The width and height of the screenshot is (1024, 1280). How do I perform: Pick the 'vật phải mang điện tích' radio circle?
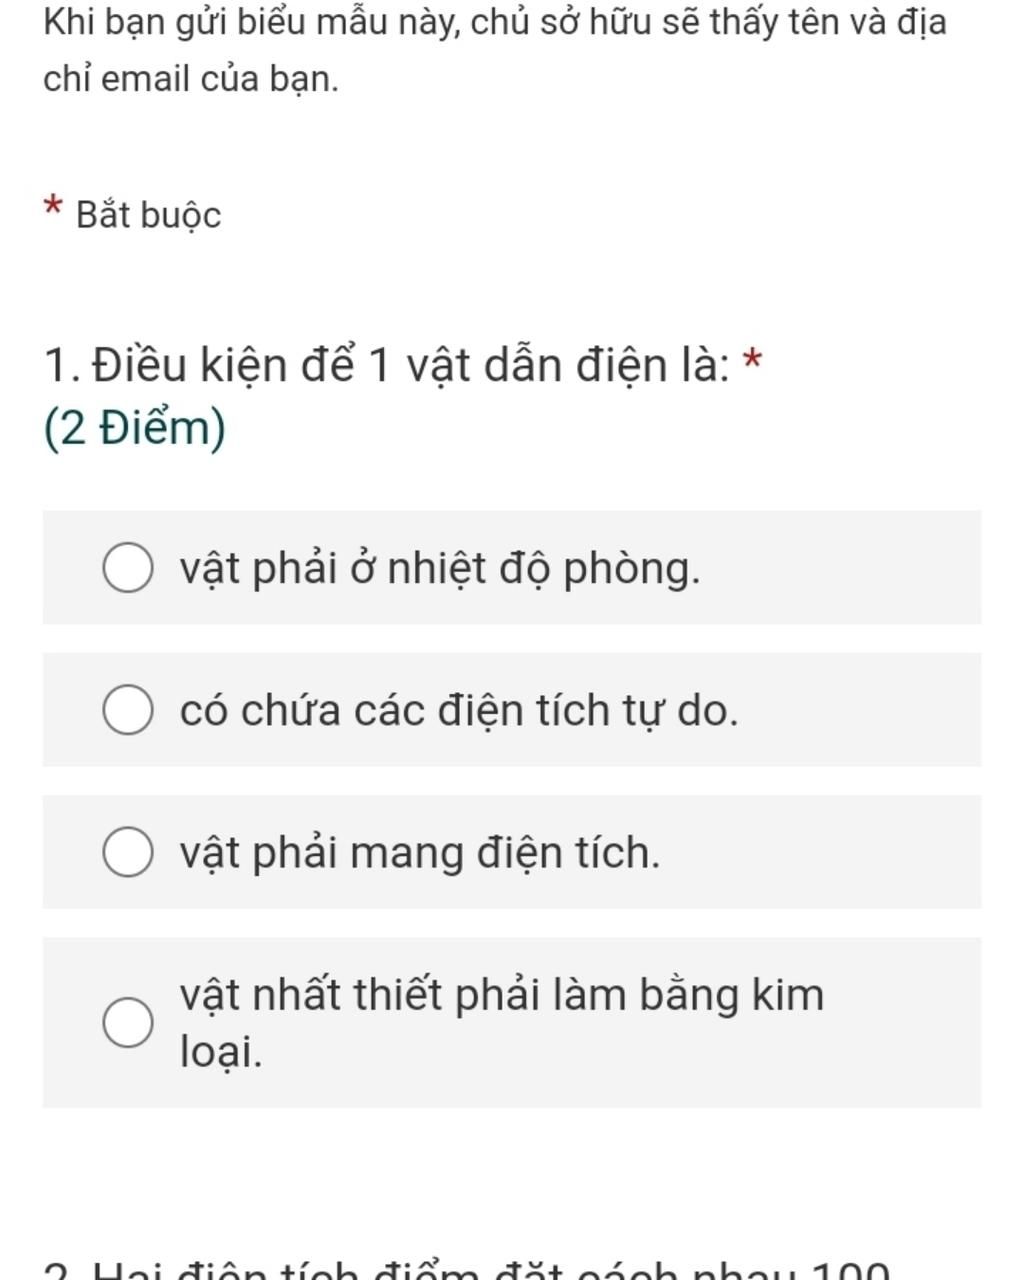128,852
